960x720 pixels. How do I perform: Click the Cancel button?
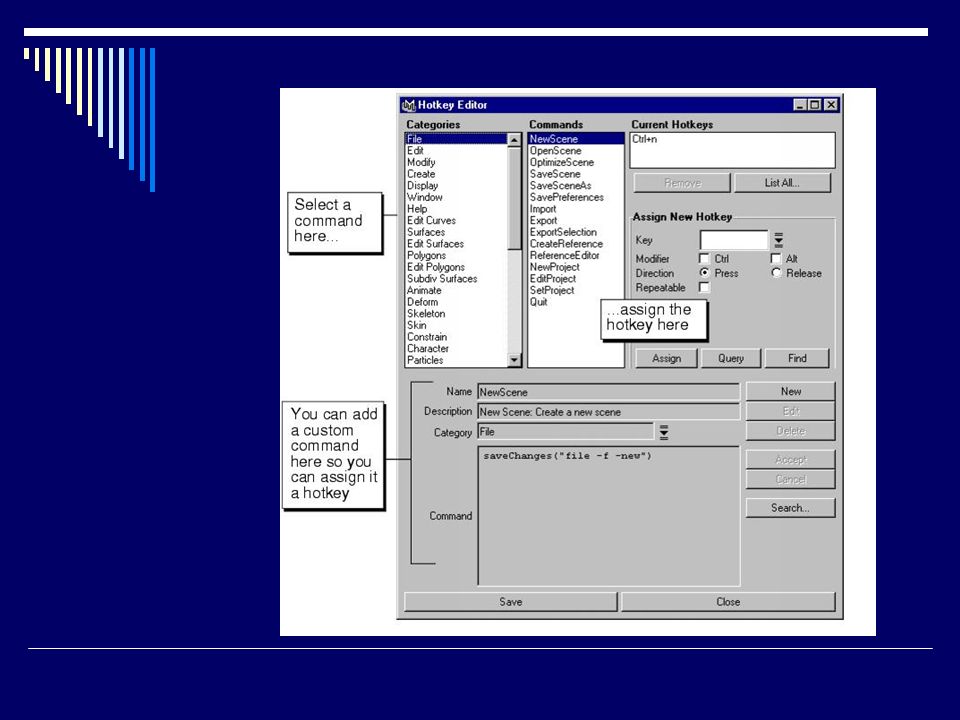[790, 479]
